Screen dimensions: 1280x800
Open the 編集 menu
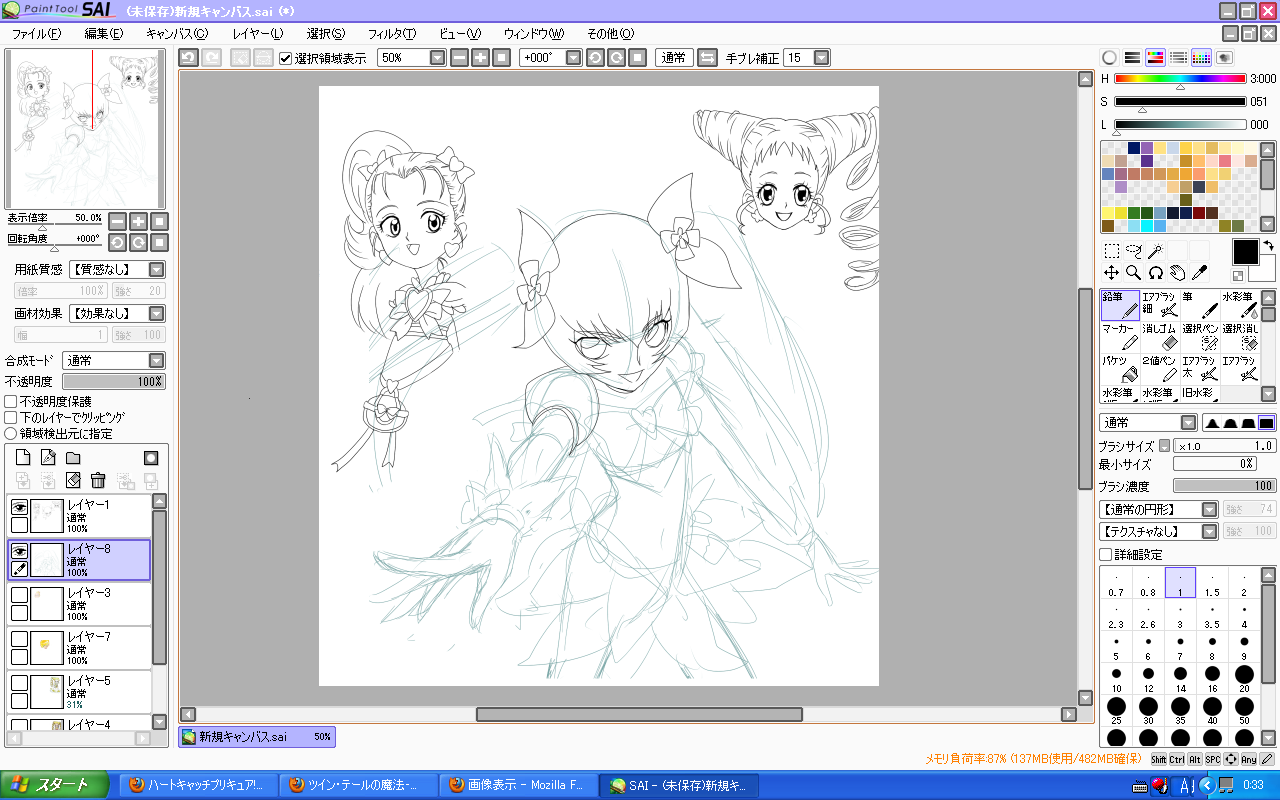tap(103, 33)
